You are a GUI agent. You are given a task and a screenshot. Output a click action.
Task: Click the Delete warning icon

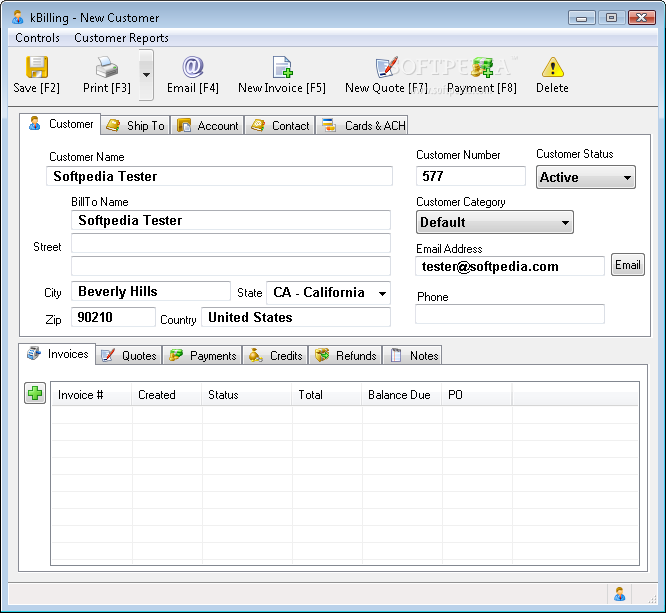[x=553, y=67]
